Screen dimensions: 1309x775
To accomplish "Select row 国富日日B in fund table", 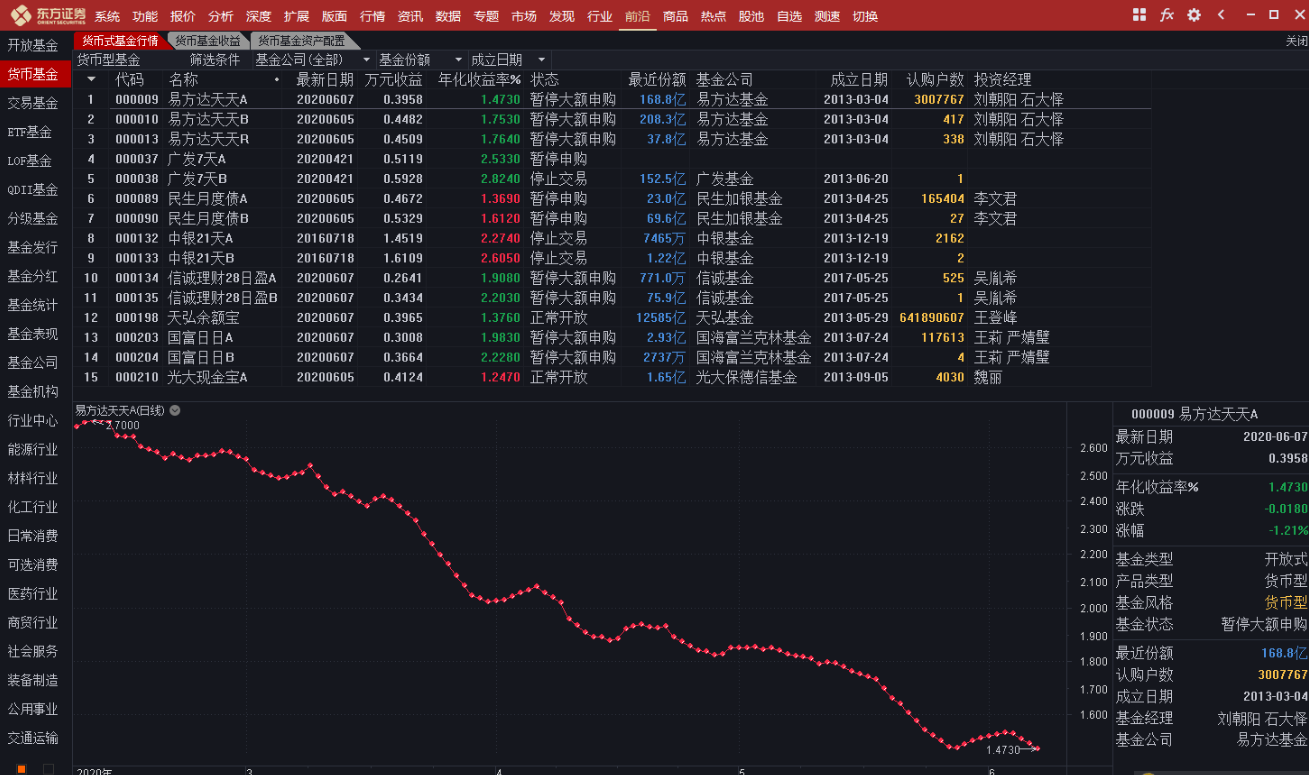I will pyautogui.click(x=612, y=357).
